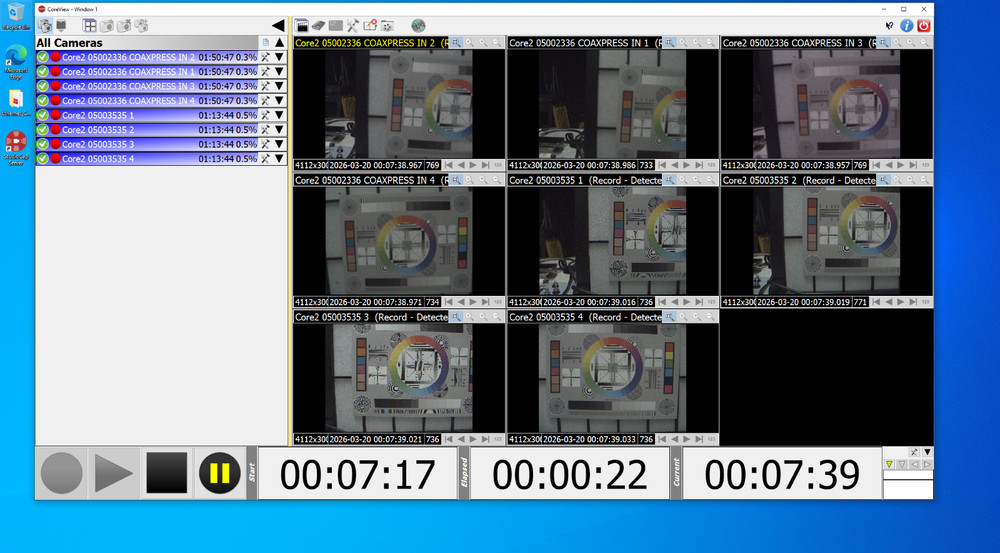This screenshot has height=553, width=1000.
Task: Toggle green checkmark for Core2 05003535 2
Action: (43, 129)
